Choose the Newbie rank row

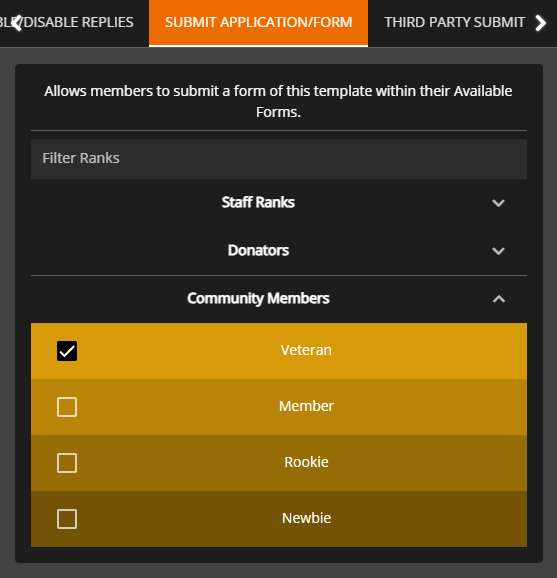[279, 519]
